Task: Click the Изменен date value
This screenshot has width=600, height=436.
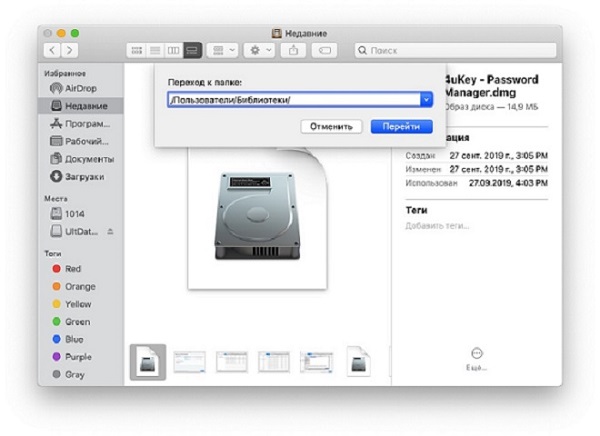Action: coord(499,169)
